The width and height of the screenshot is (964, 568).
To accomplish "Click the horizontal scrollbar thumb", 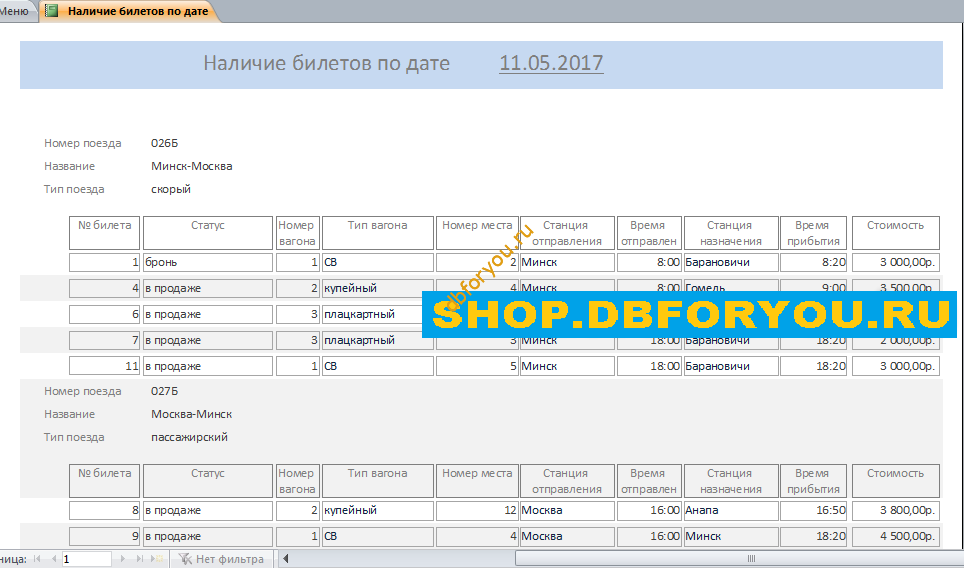I will point(751,559).
